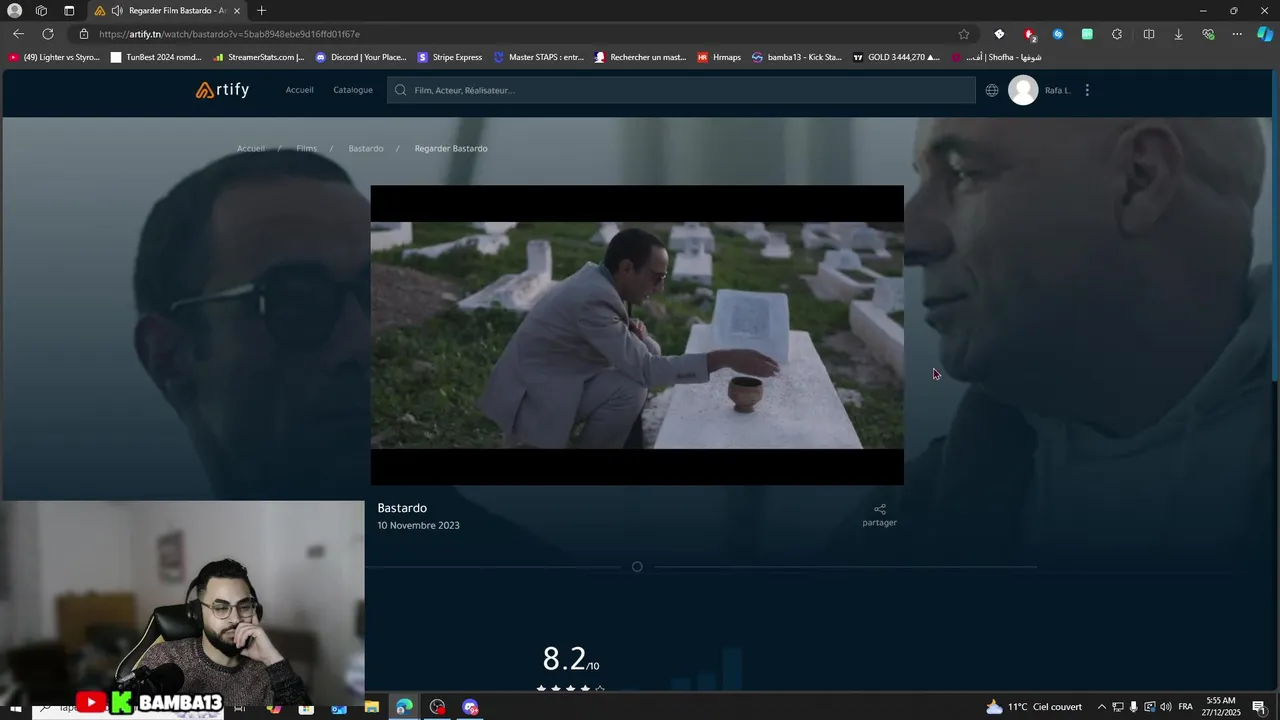Bookmark the page with the star icon
Viewport: 1280px width, 720px height.
click(x=964, y=34)
